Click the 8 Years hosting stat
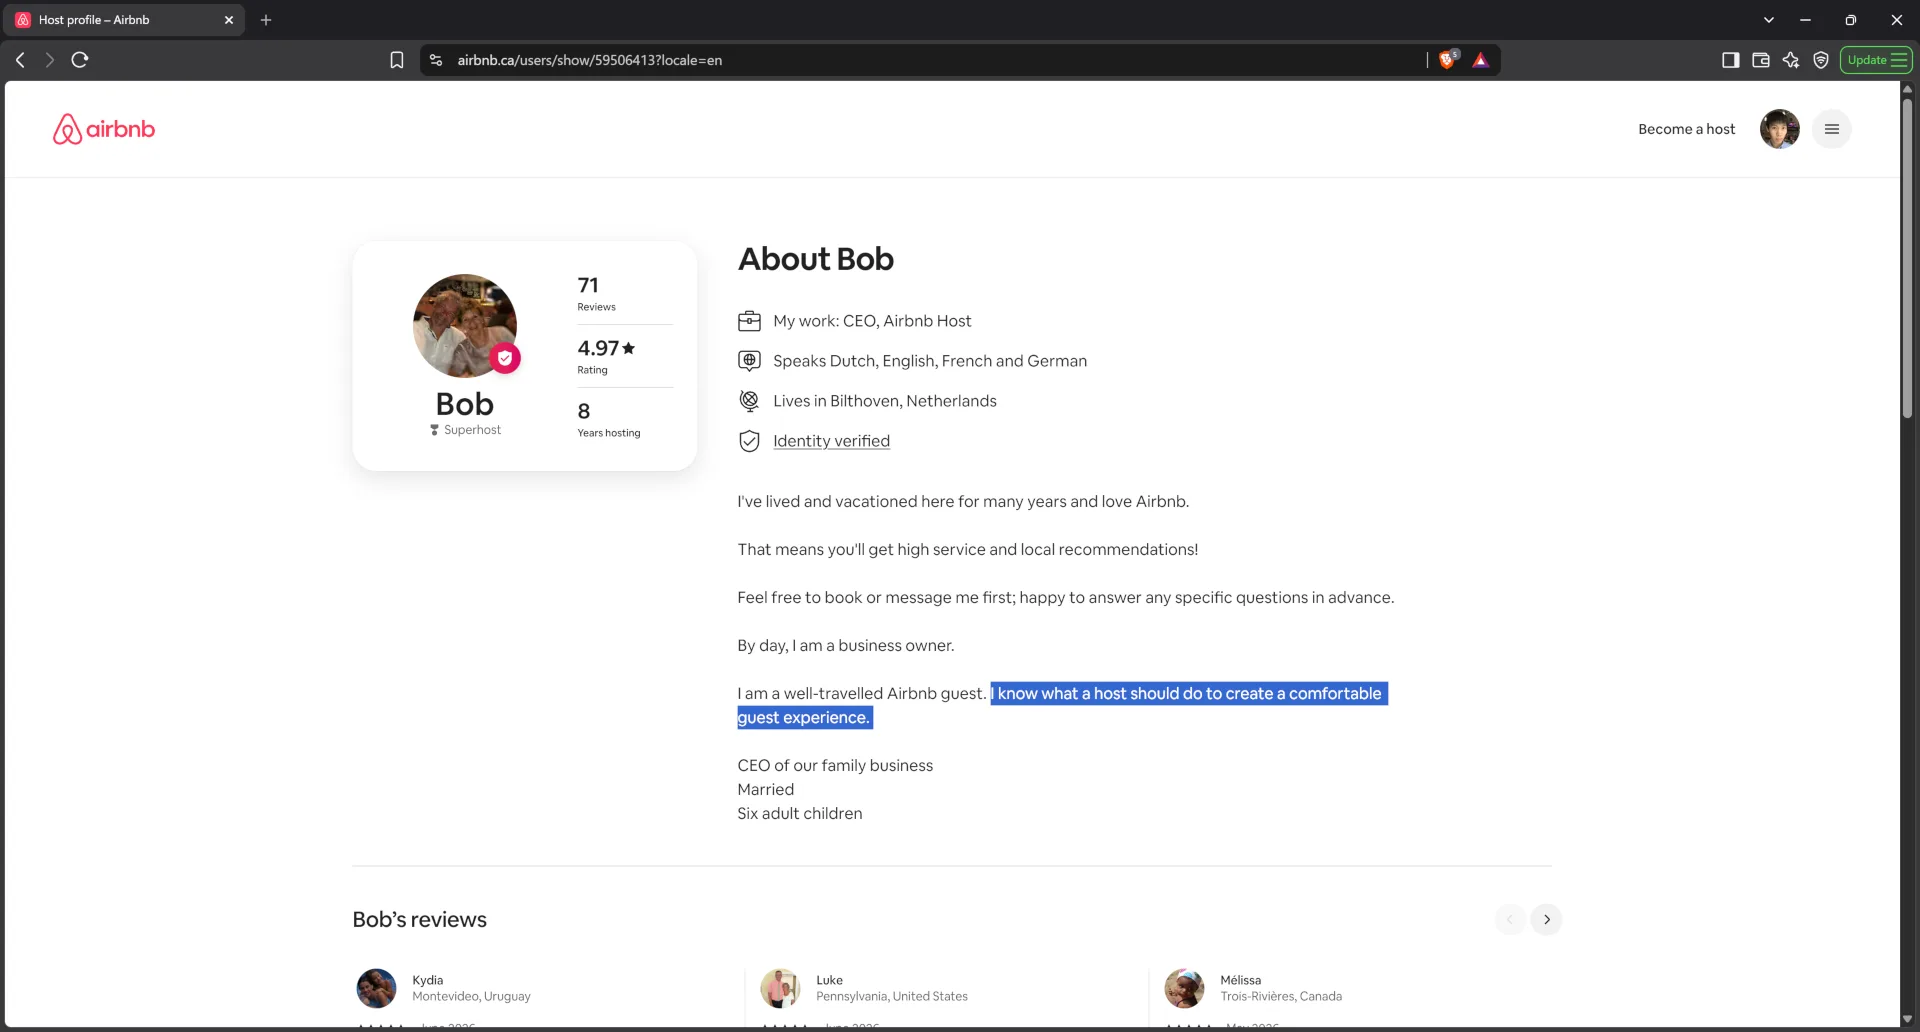 [x=608, y=419]
